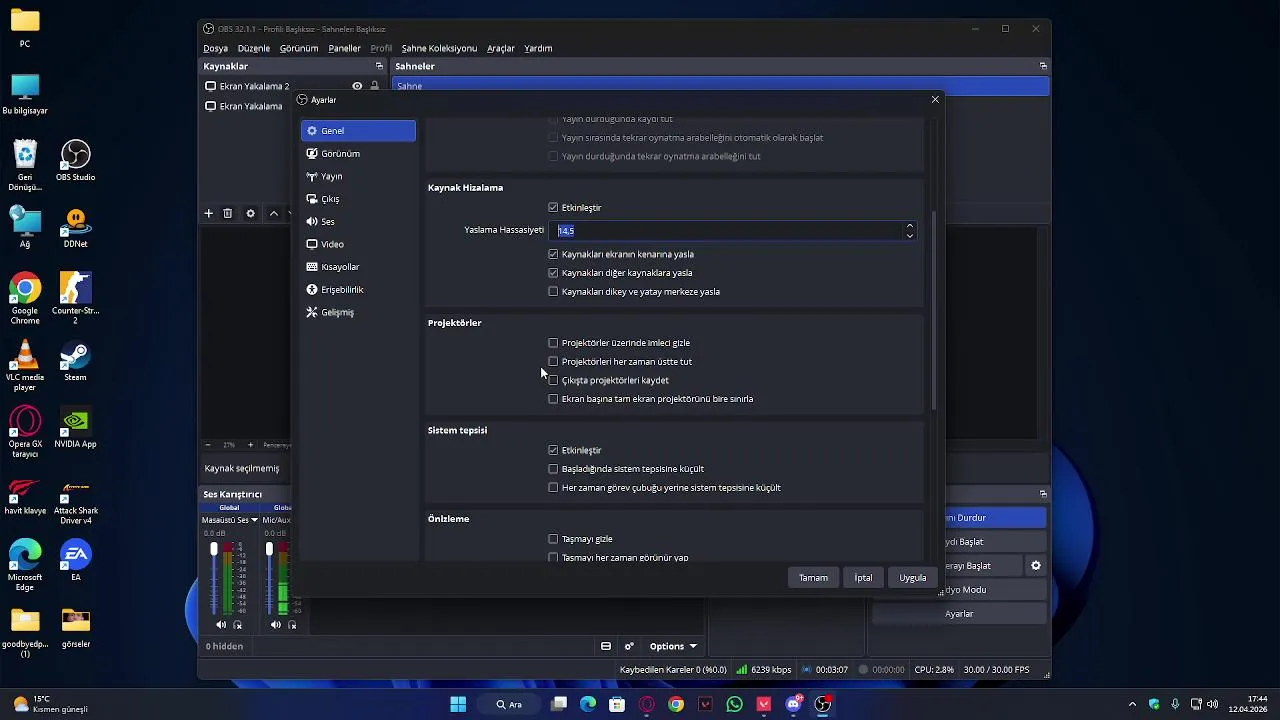Decrease Yaslama Hassasiyeti with down arrow
This screenshot has width=1280, height=720.
909,236
